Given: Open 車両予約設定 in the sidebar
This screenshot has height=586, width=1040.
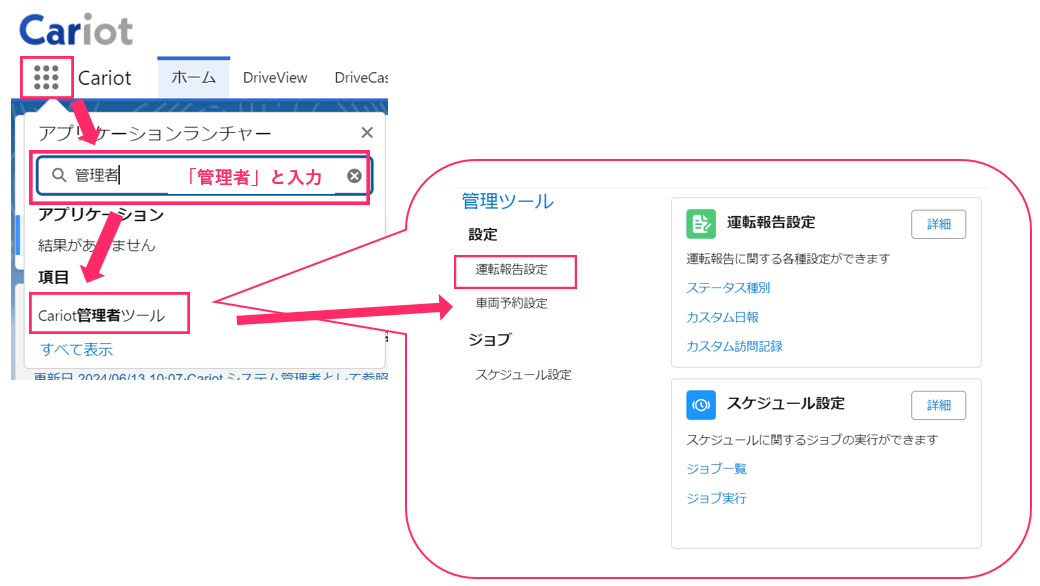Looking at the screenshot, I should pos(511,304).
